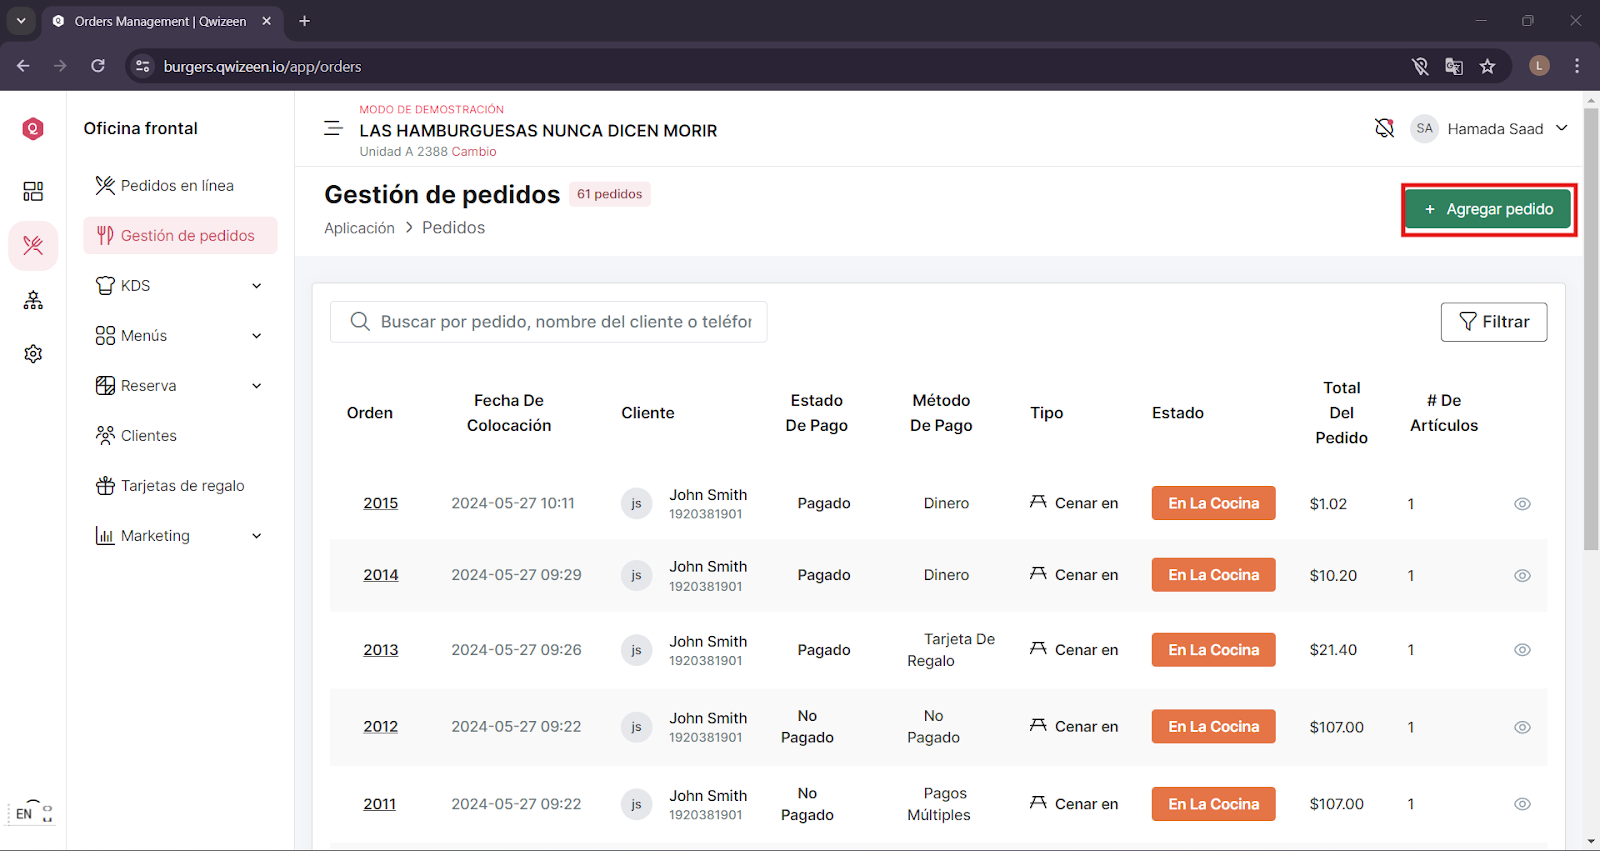Viewport: 1600px width, 851px height.
Task: Click the Filtrar button
Action: tap(1494, 322)
